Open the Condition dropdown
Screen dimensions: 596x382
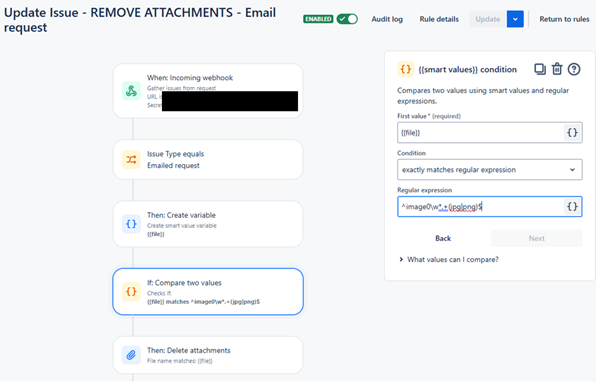(490, 170)
